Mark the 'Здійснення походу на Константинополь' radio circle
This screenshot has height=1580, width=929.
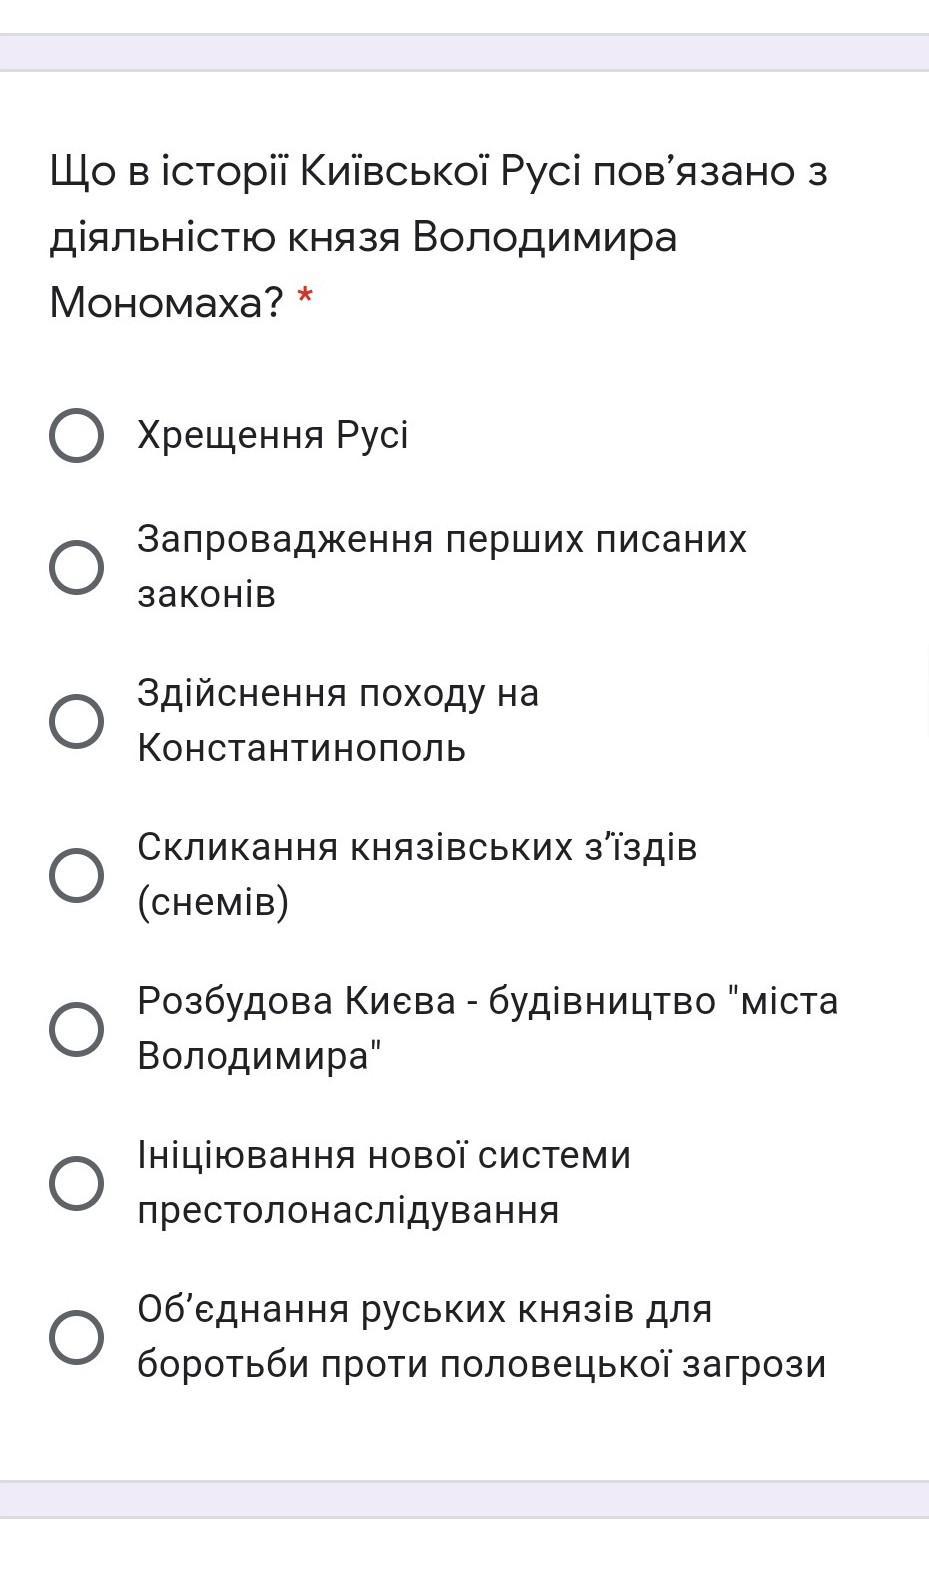(x=76, y=721)
